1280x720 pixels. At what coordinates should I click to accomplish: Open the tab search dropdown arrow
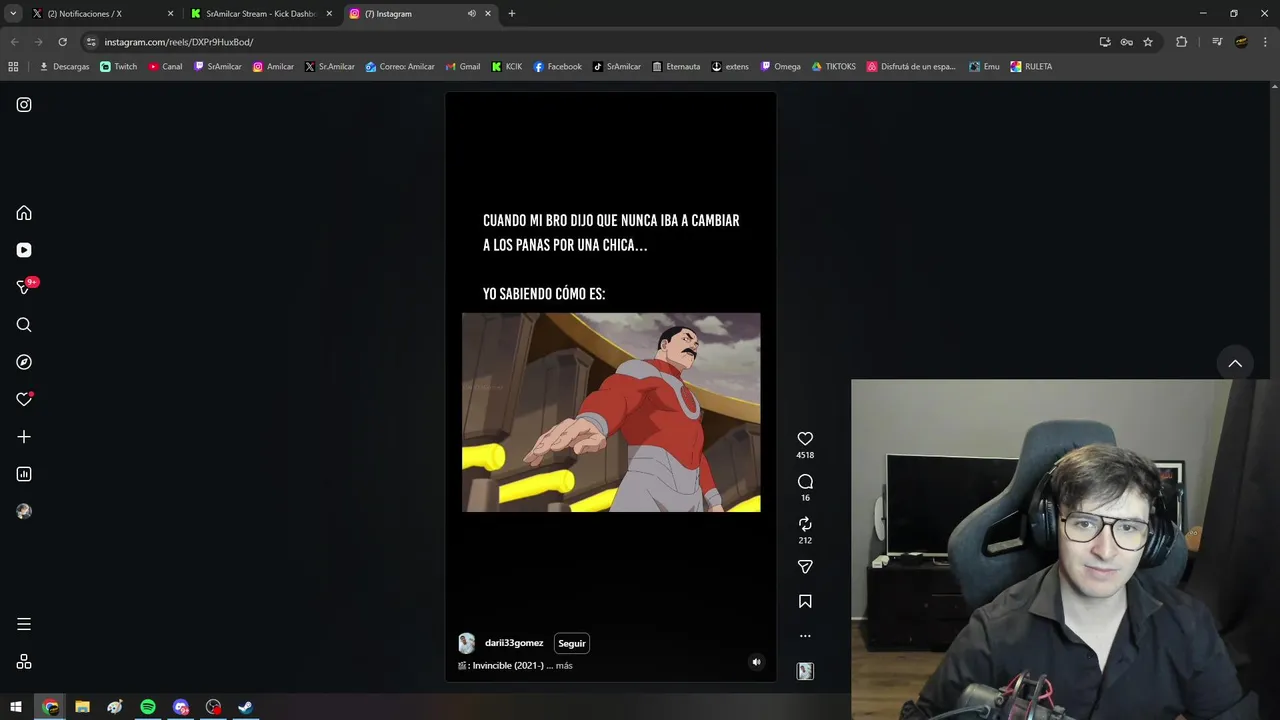coord(13,14)
